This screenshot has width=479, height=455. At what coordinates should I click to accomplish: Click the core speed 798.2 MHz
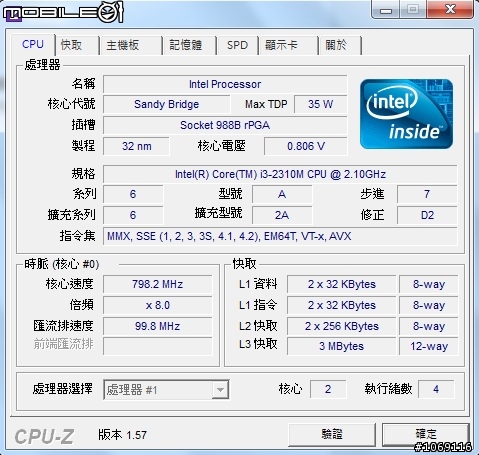158,284
